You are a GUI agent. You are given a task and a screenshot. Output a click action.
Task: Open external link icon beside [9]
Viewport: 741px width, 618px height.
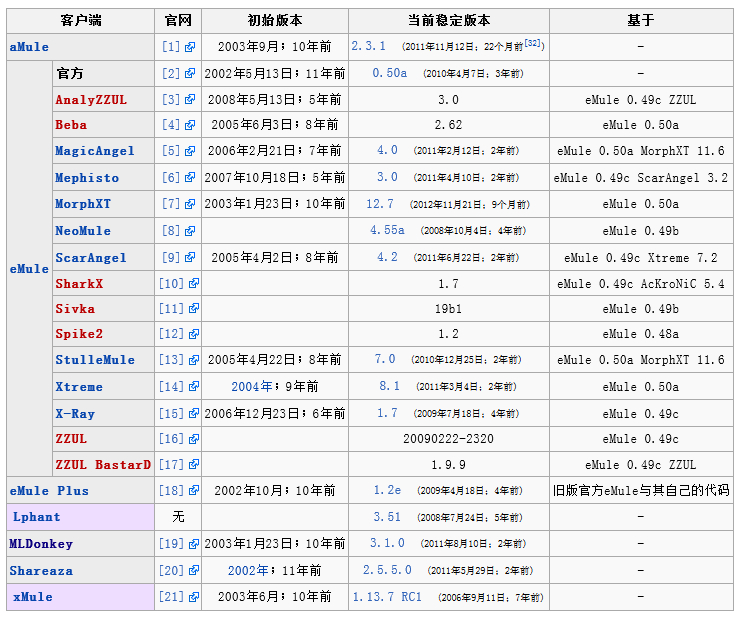[x=190, y=257]
